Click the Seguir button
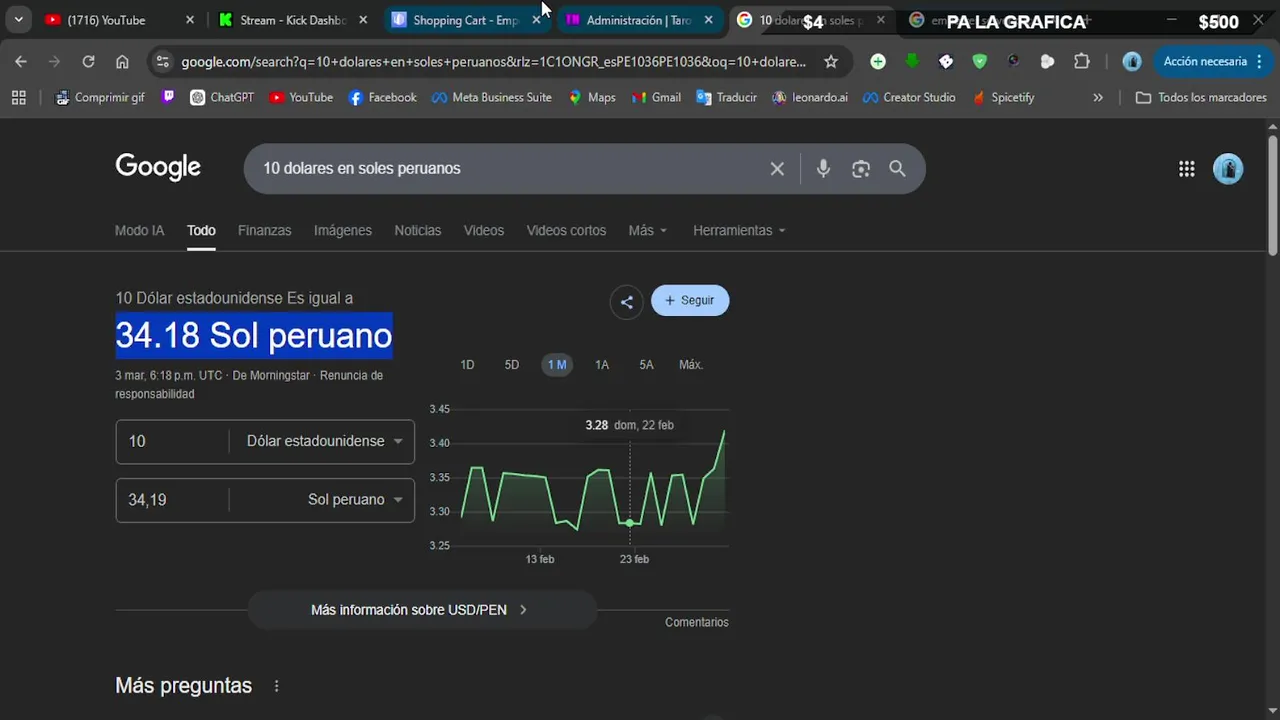This screenshot has height=720, width=1280. coord(690,300)
